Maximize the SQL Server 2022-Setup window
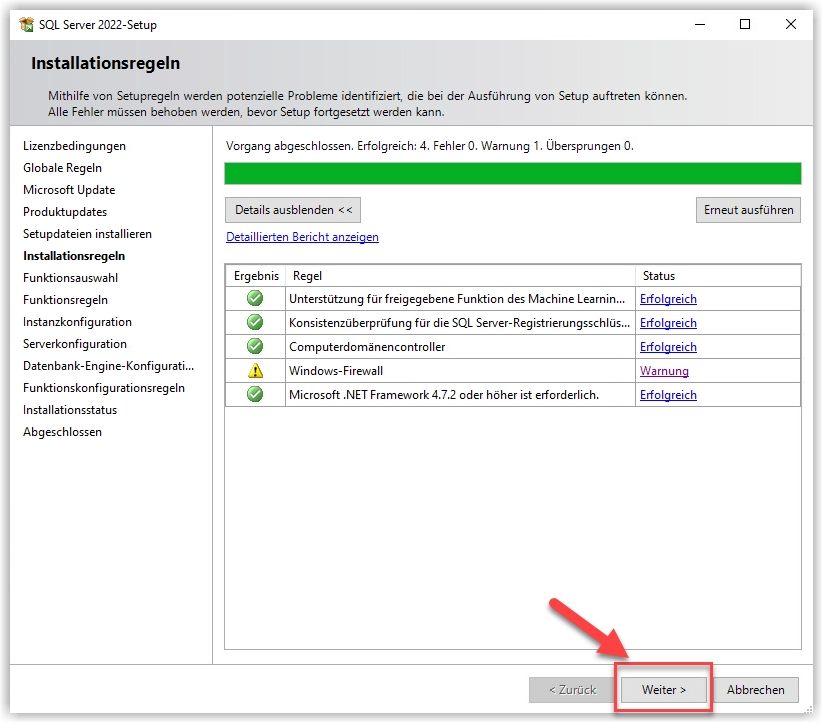The image size is (823, 723). click(745, 24)
